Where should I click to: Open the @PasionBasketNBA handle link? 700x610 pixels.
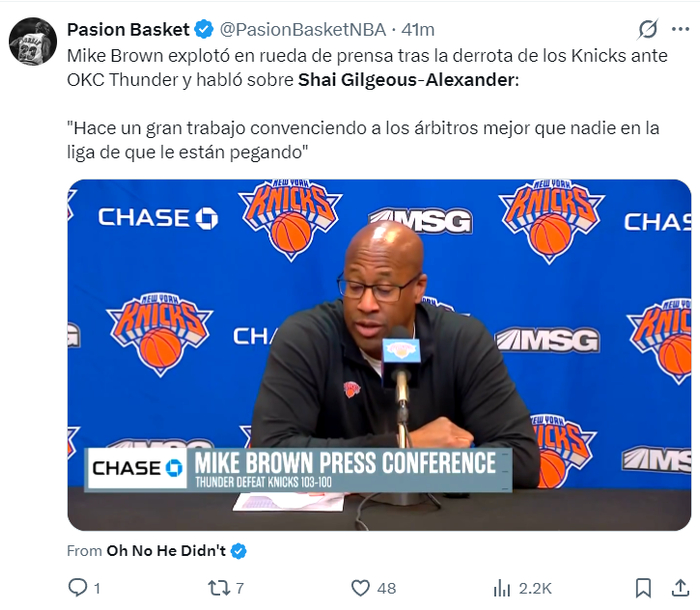[x=303, y=29]
